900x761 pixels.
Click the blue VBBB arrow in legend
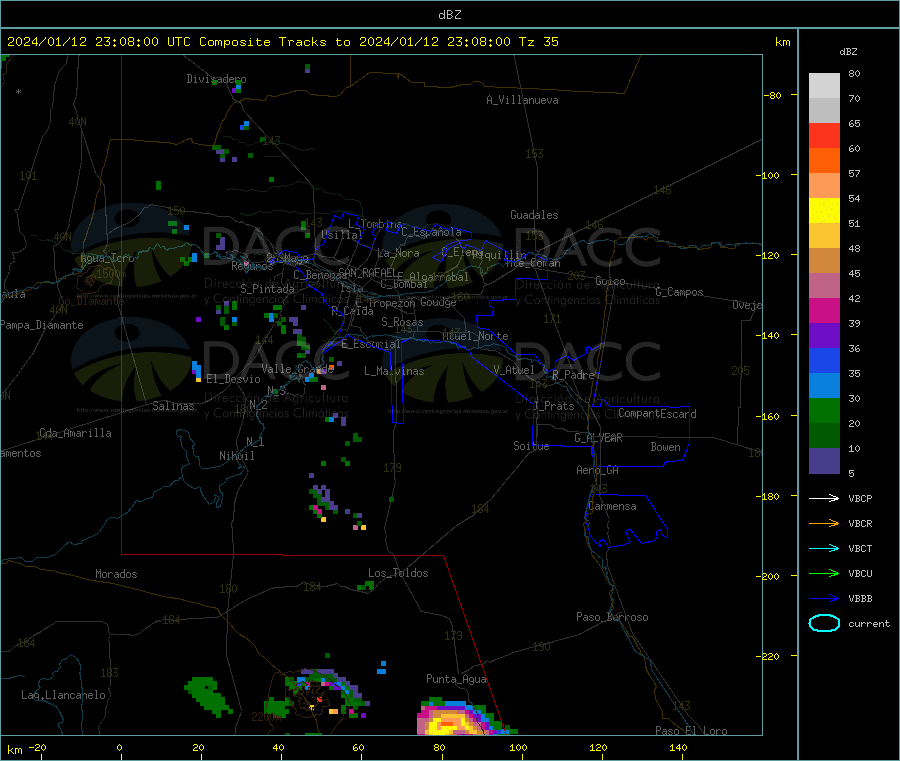coord(824,598)
